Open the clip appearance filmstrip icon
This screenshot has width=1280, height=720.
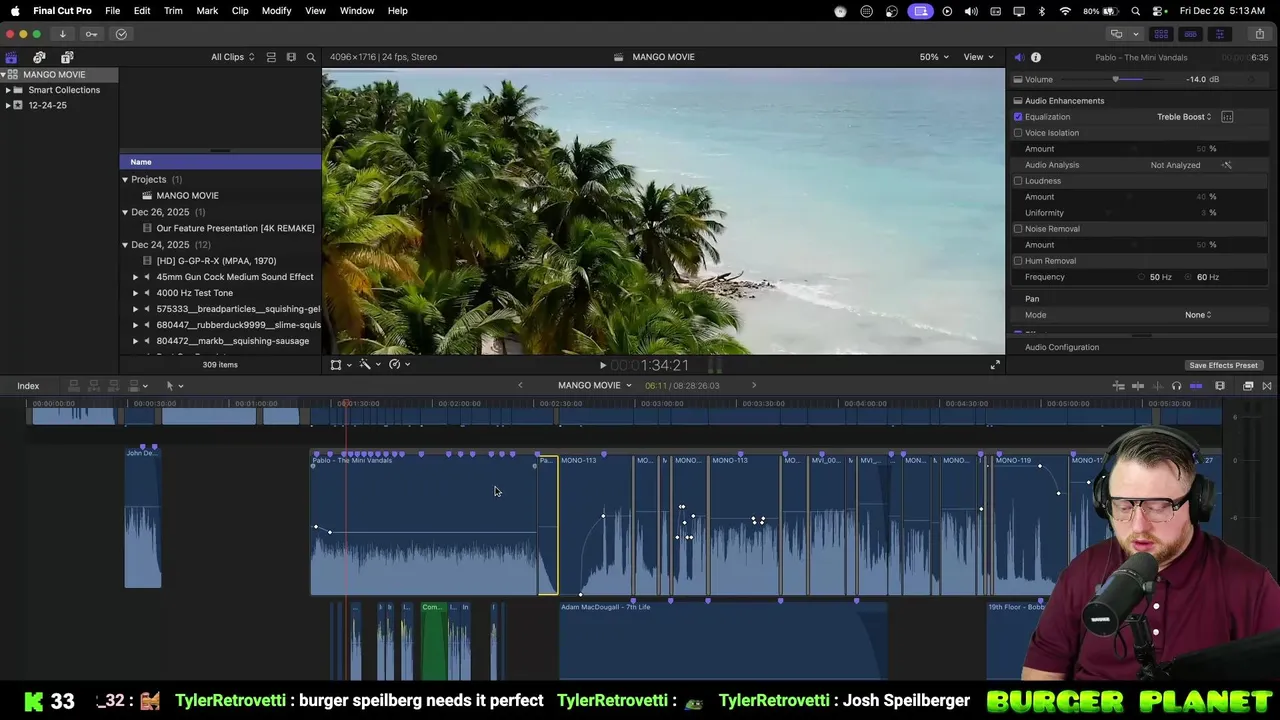[x=1220, y=386]
